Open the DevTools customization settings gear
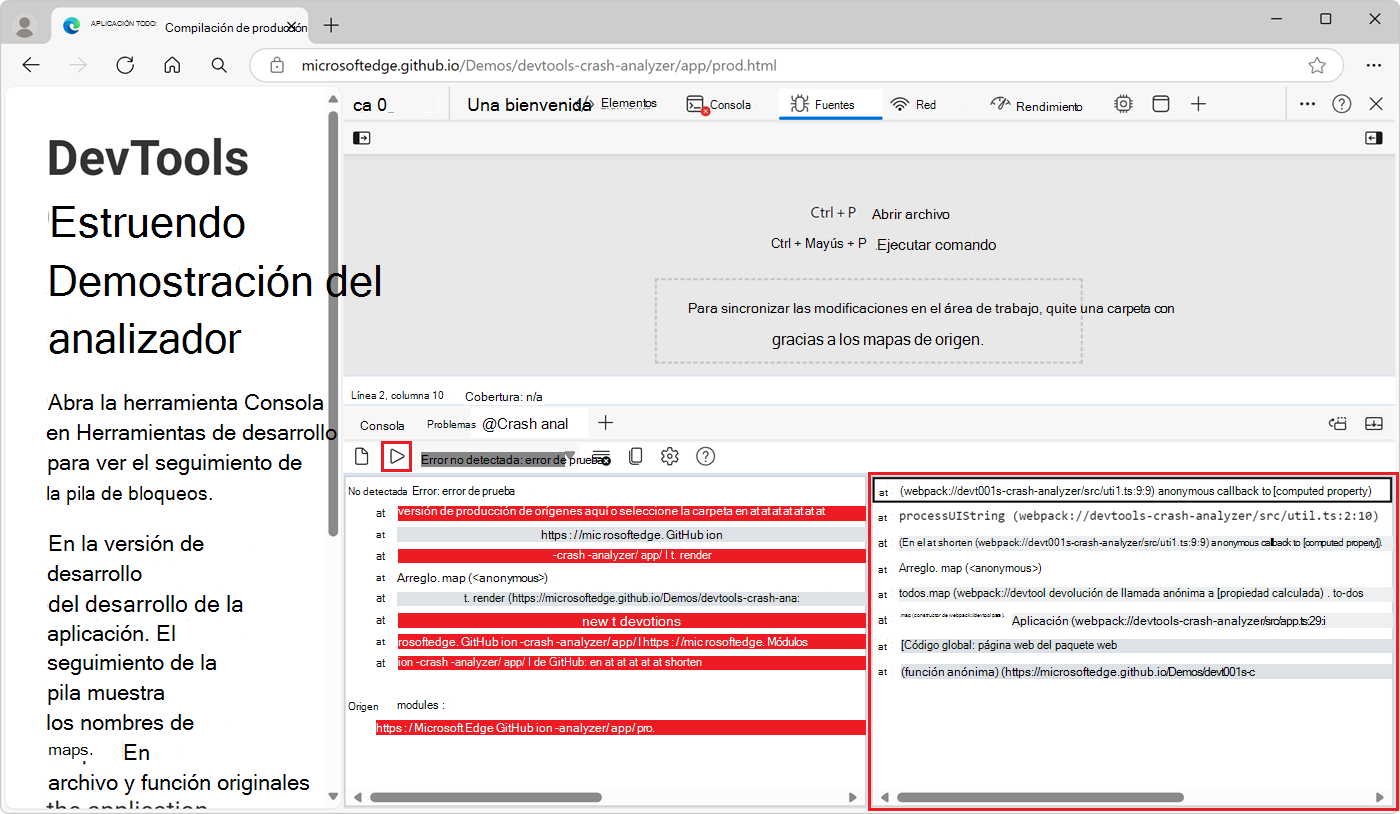The image size is (1400, 814). click(x=1123, y=103)
